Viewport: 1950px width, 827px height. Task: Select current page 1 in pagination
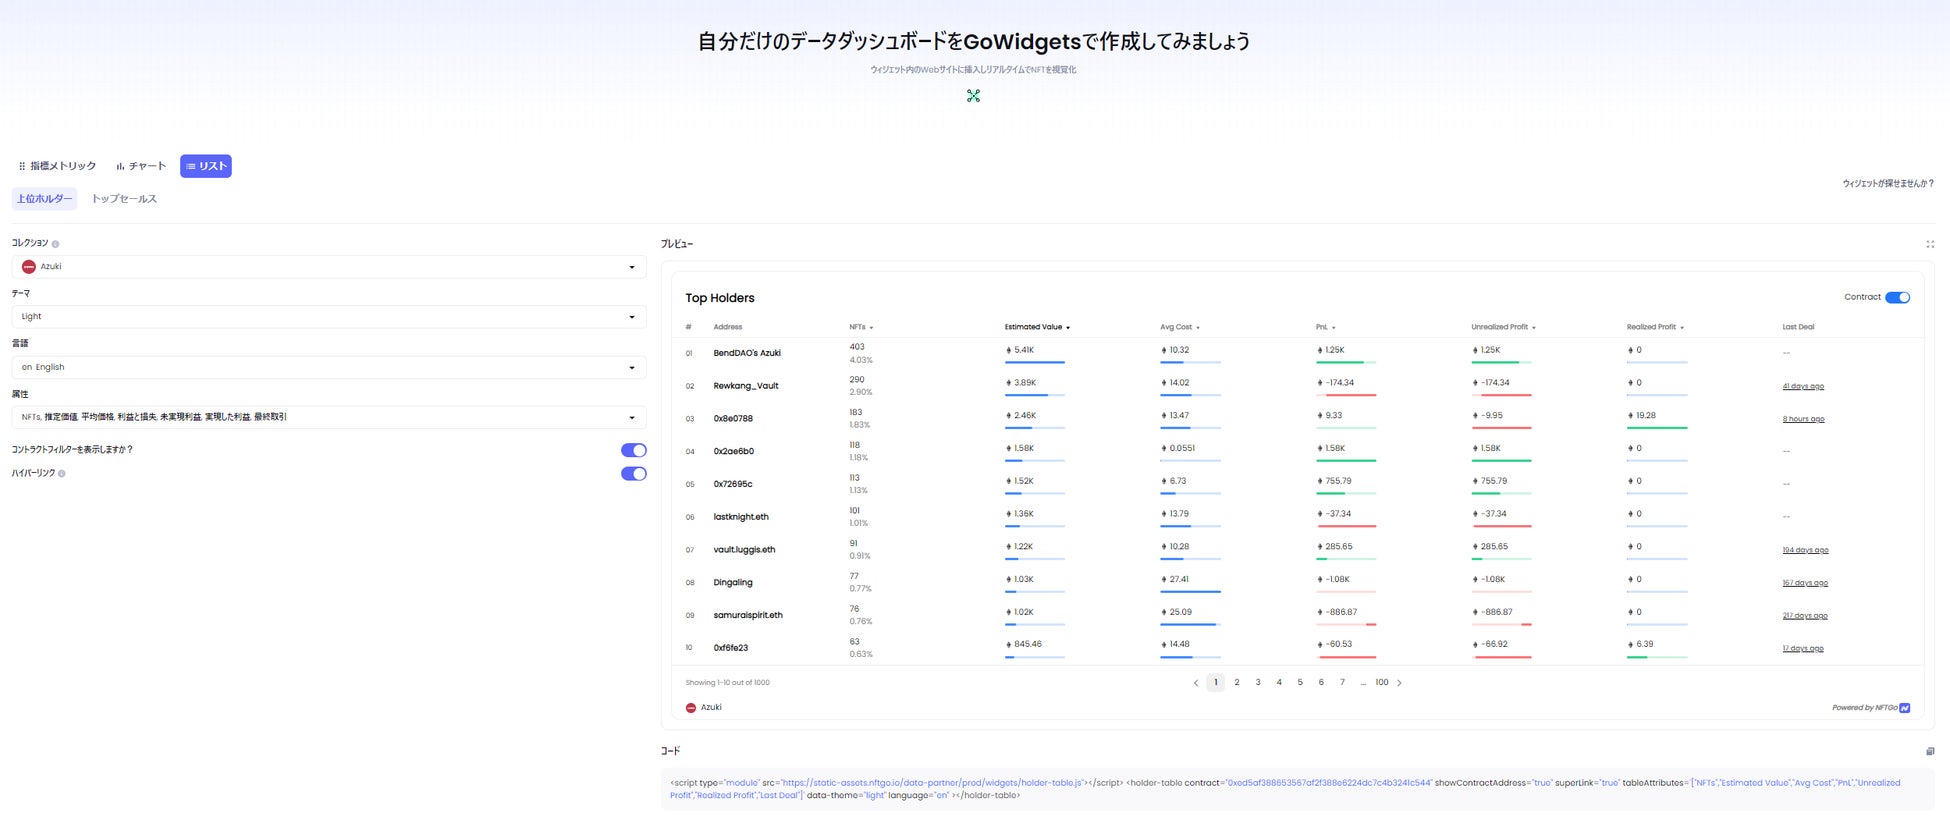(1216, 683)
